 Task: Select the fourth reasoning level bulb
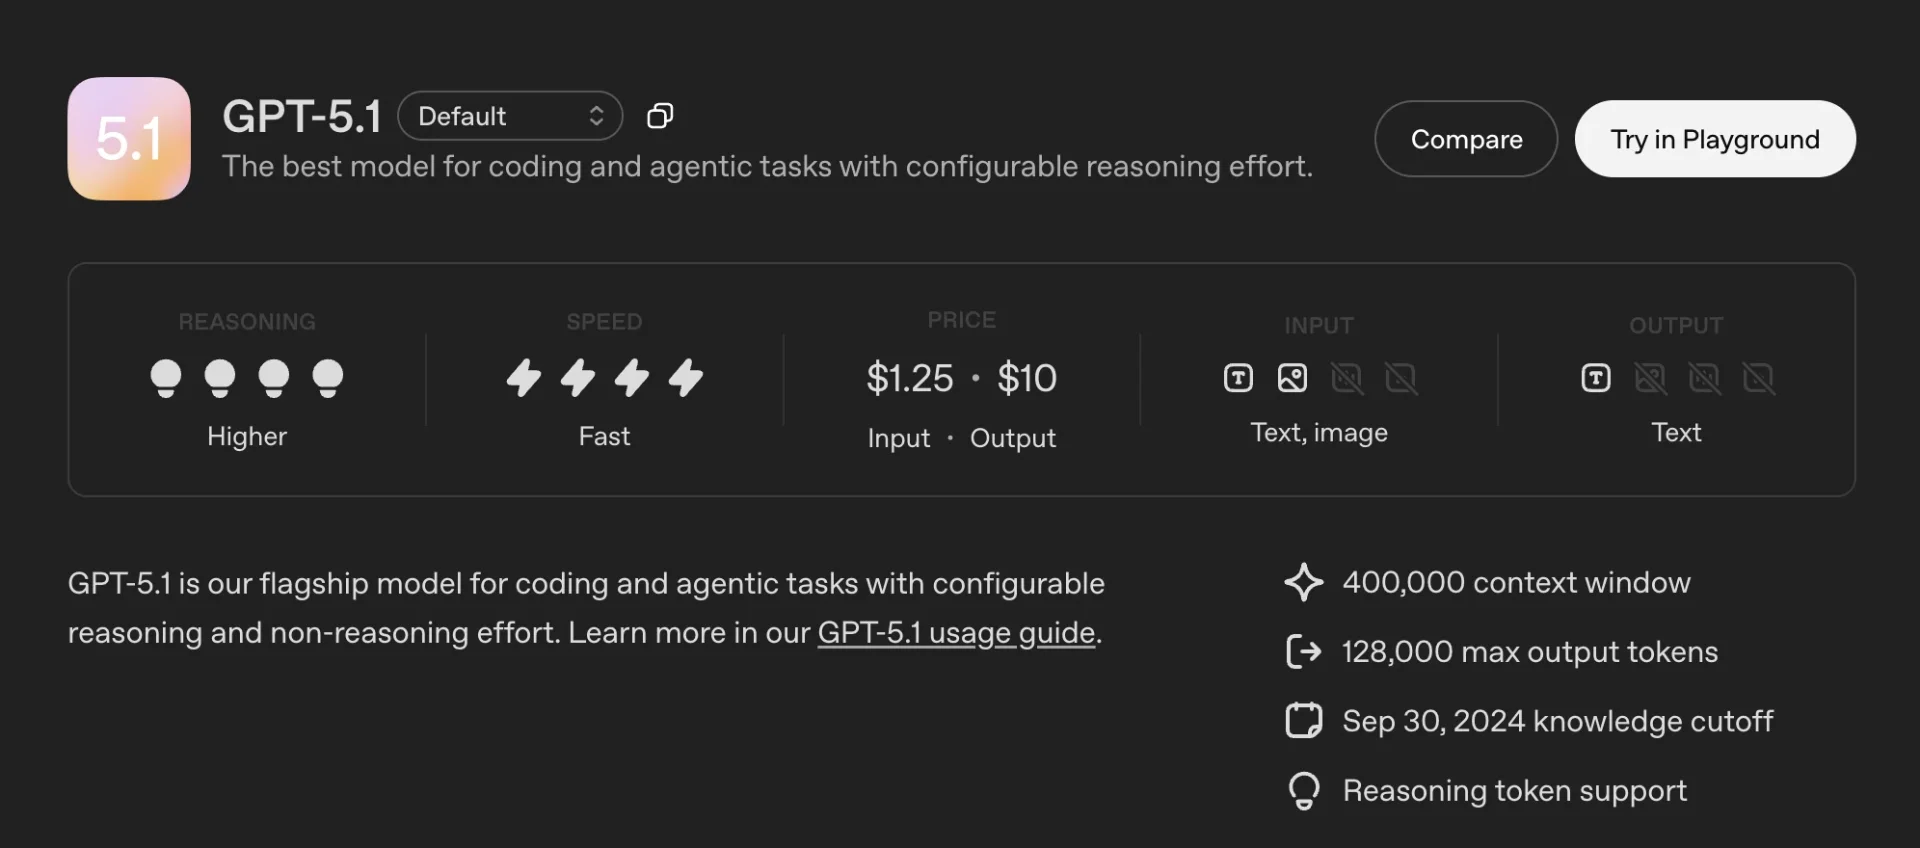(x=330, y=378)
